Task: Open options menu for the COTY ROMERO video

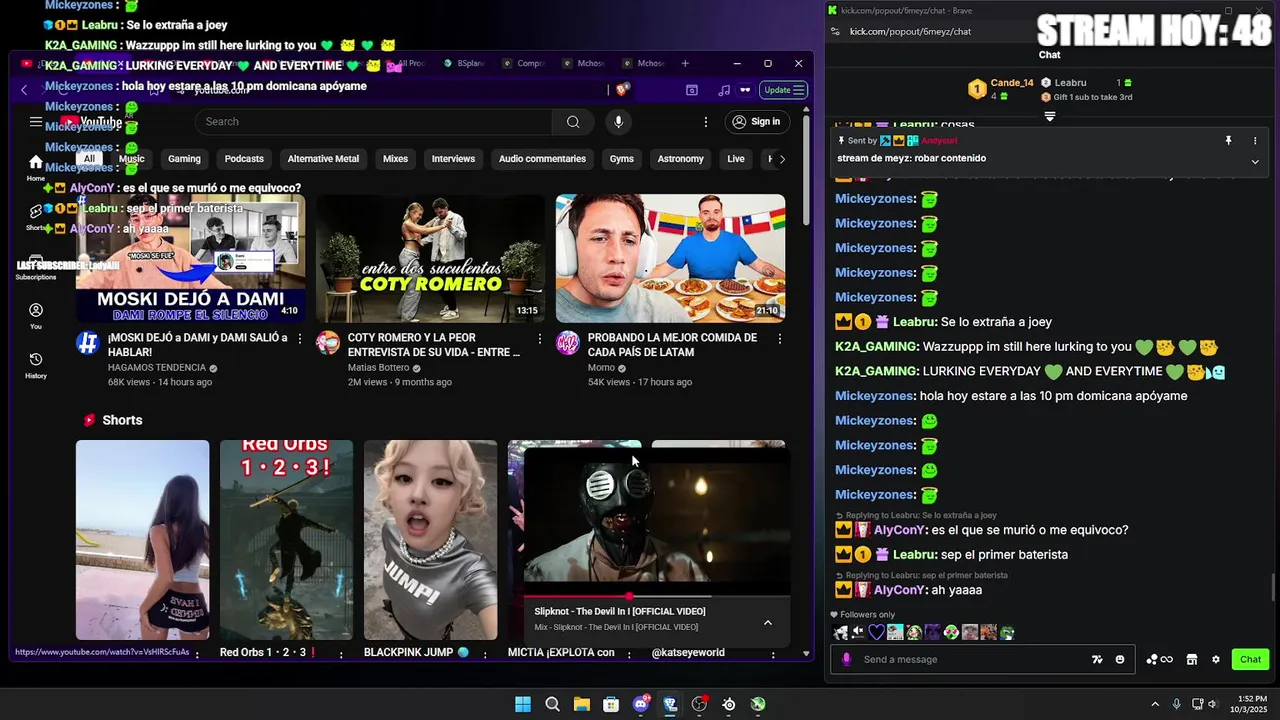Action: pyautogui.click(x=540, y=339)
